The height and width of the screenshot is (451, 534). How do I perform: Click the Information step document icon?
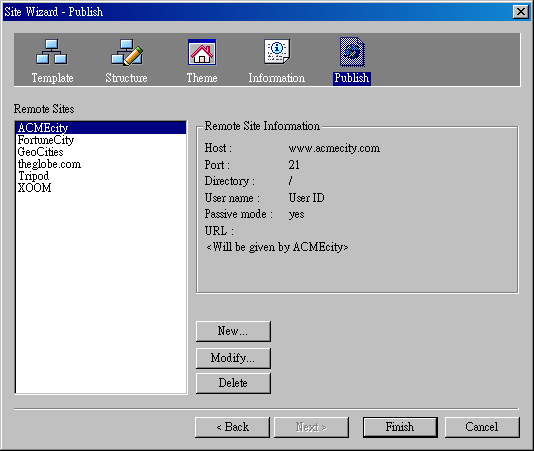(277, 51)
